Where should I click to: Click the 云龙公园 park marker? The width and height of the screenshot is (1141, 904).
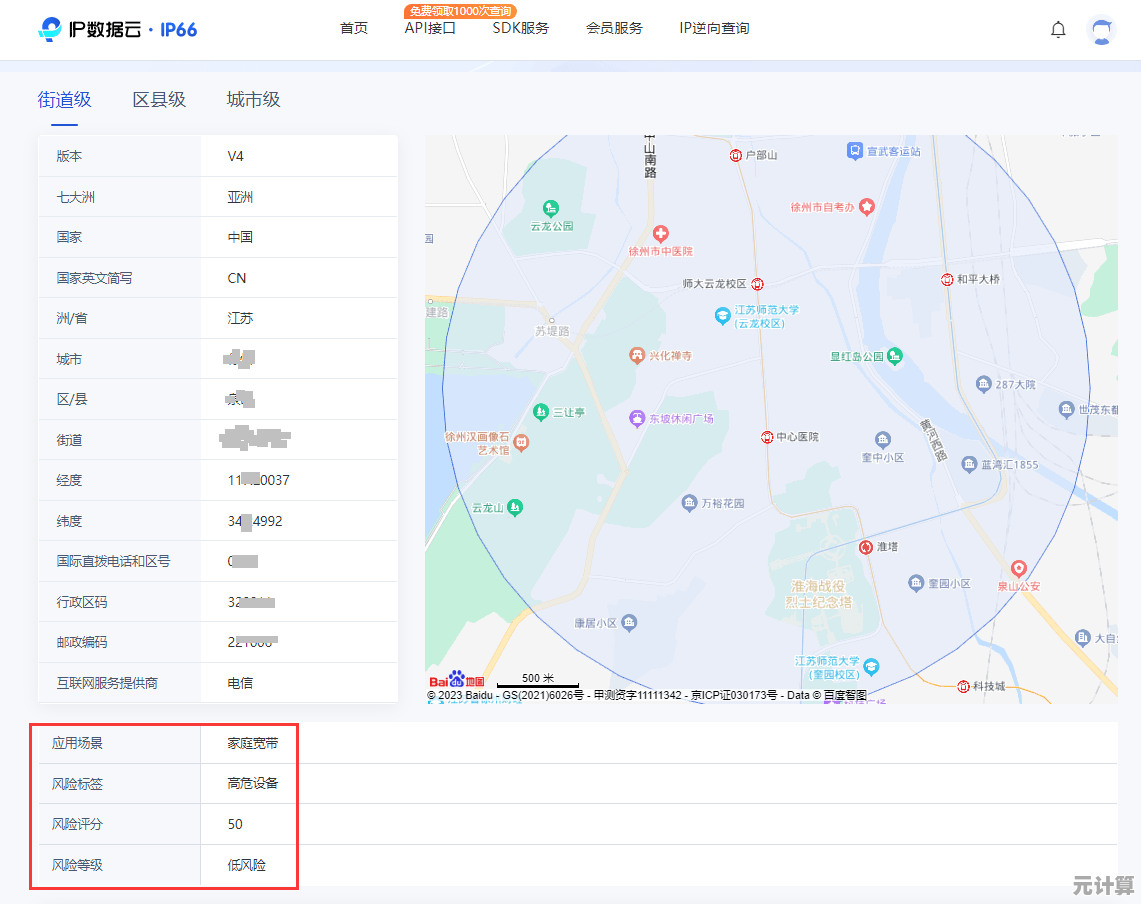coord(550,209)
